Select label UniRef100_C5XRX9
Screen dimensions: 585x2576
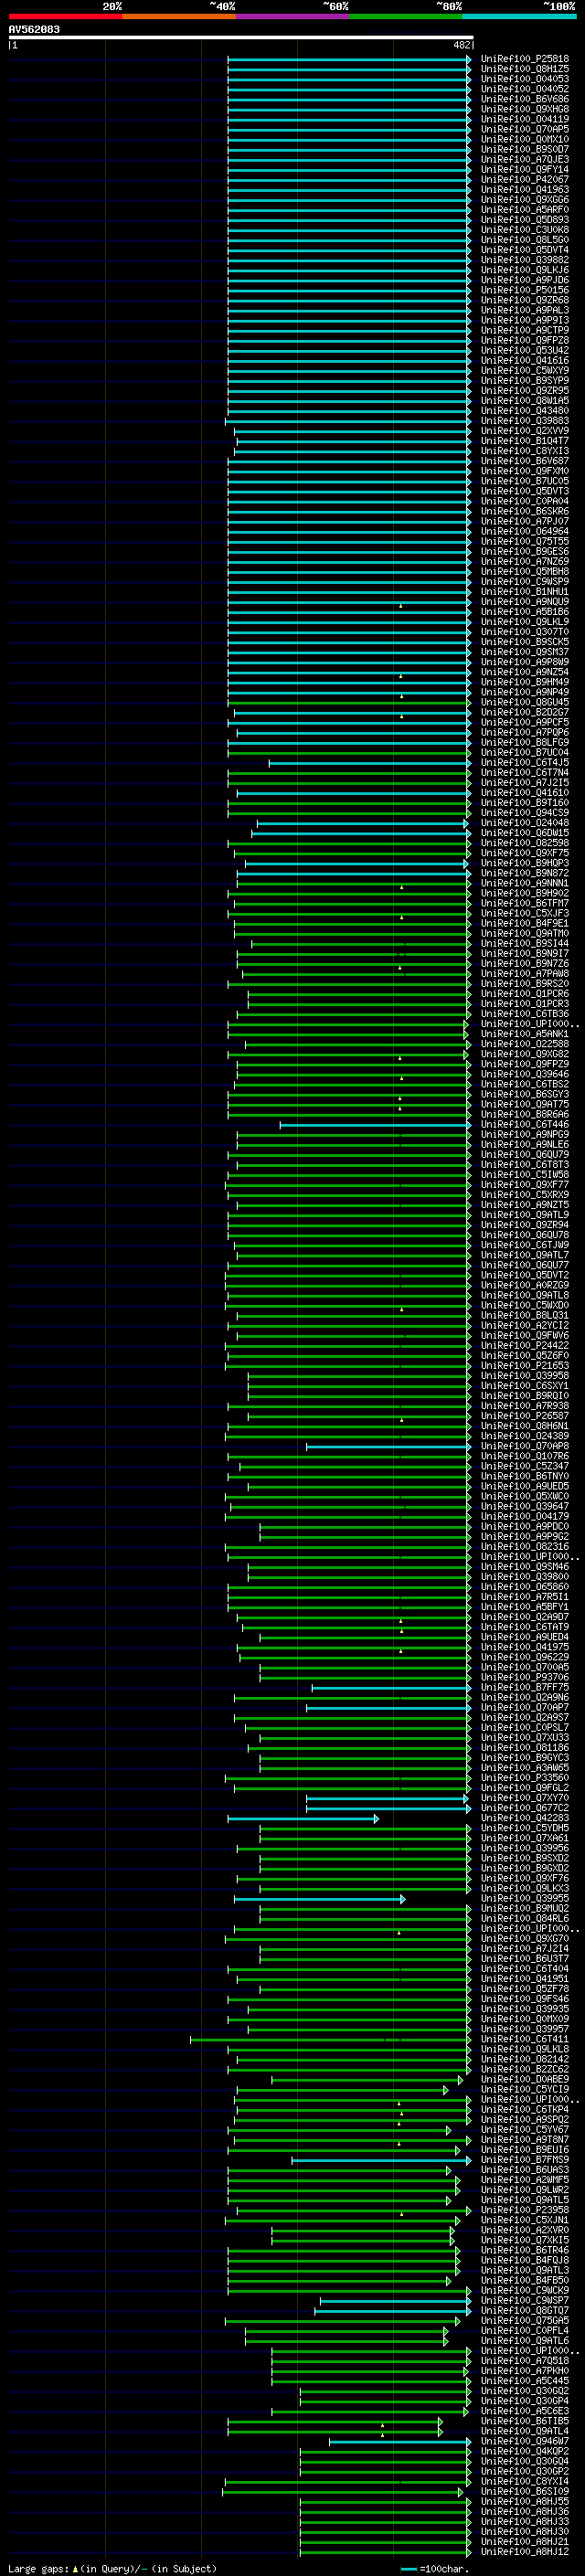(x=524, y=1195)
